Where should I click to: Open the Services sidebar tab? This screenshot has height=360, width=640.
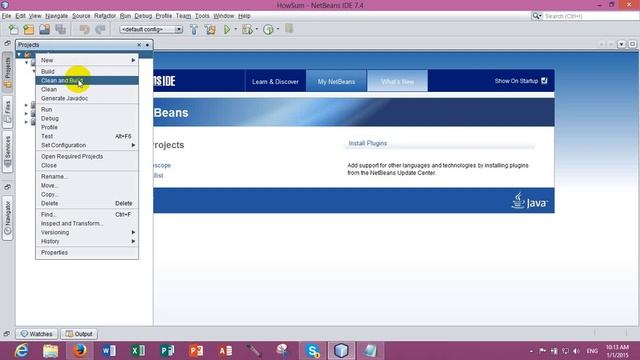pos(7,152)
